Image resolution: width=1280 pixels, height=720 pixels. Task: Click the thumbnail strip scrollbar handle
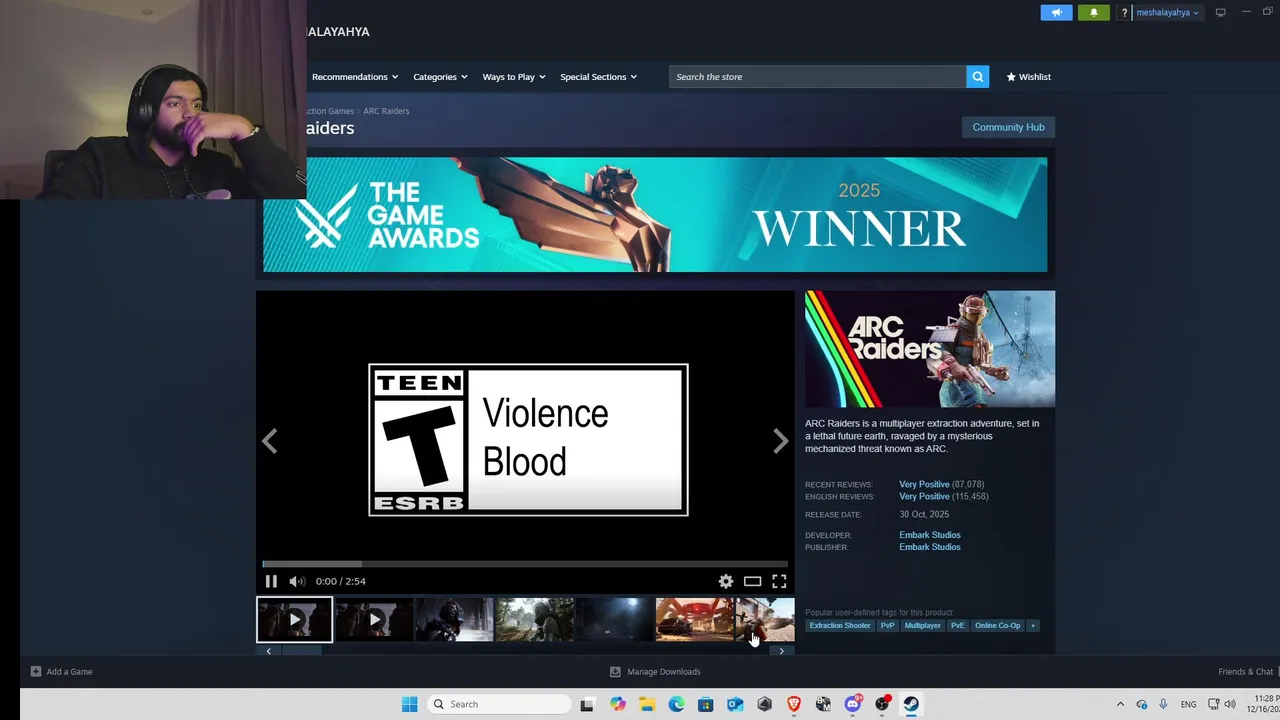tap(303, 651)
